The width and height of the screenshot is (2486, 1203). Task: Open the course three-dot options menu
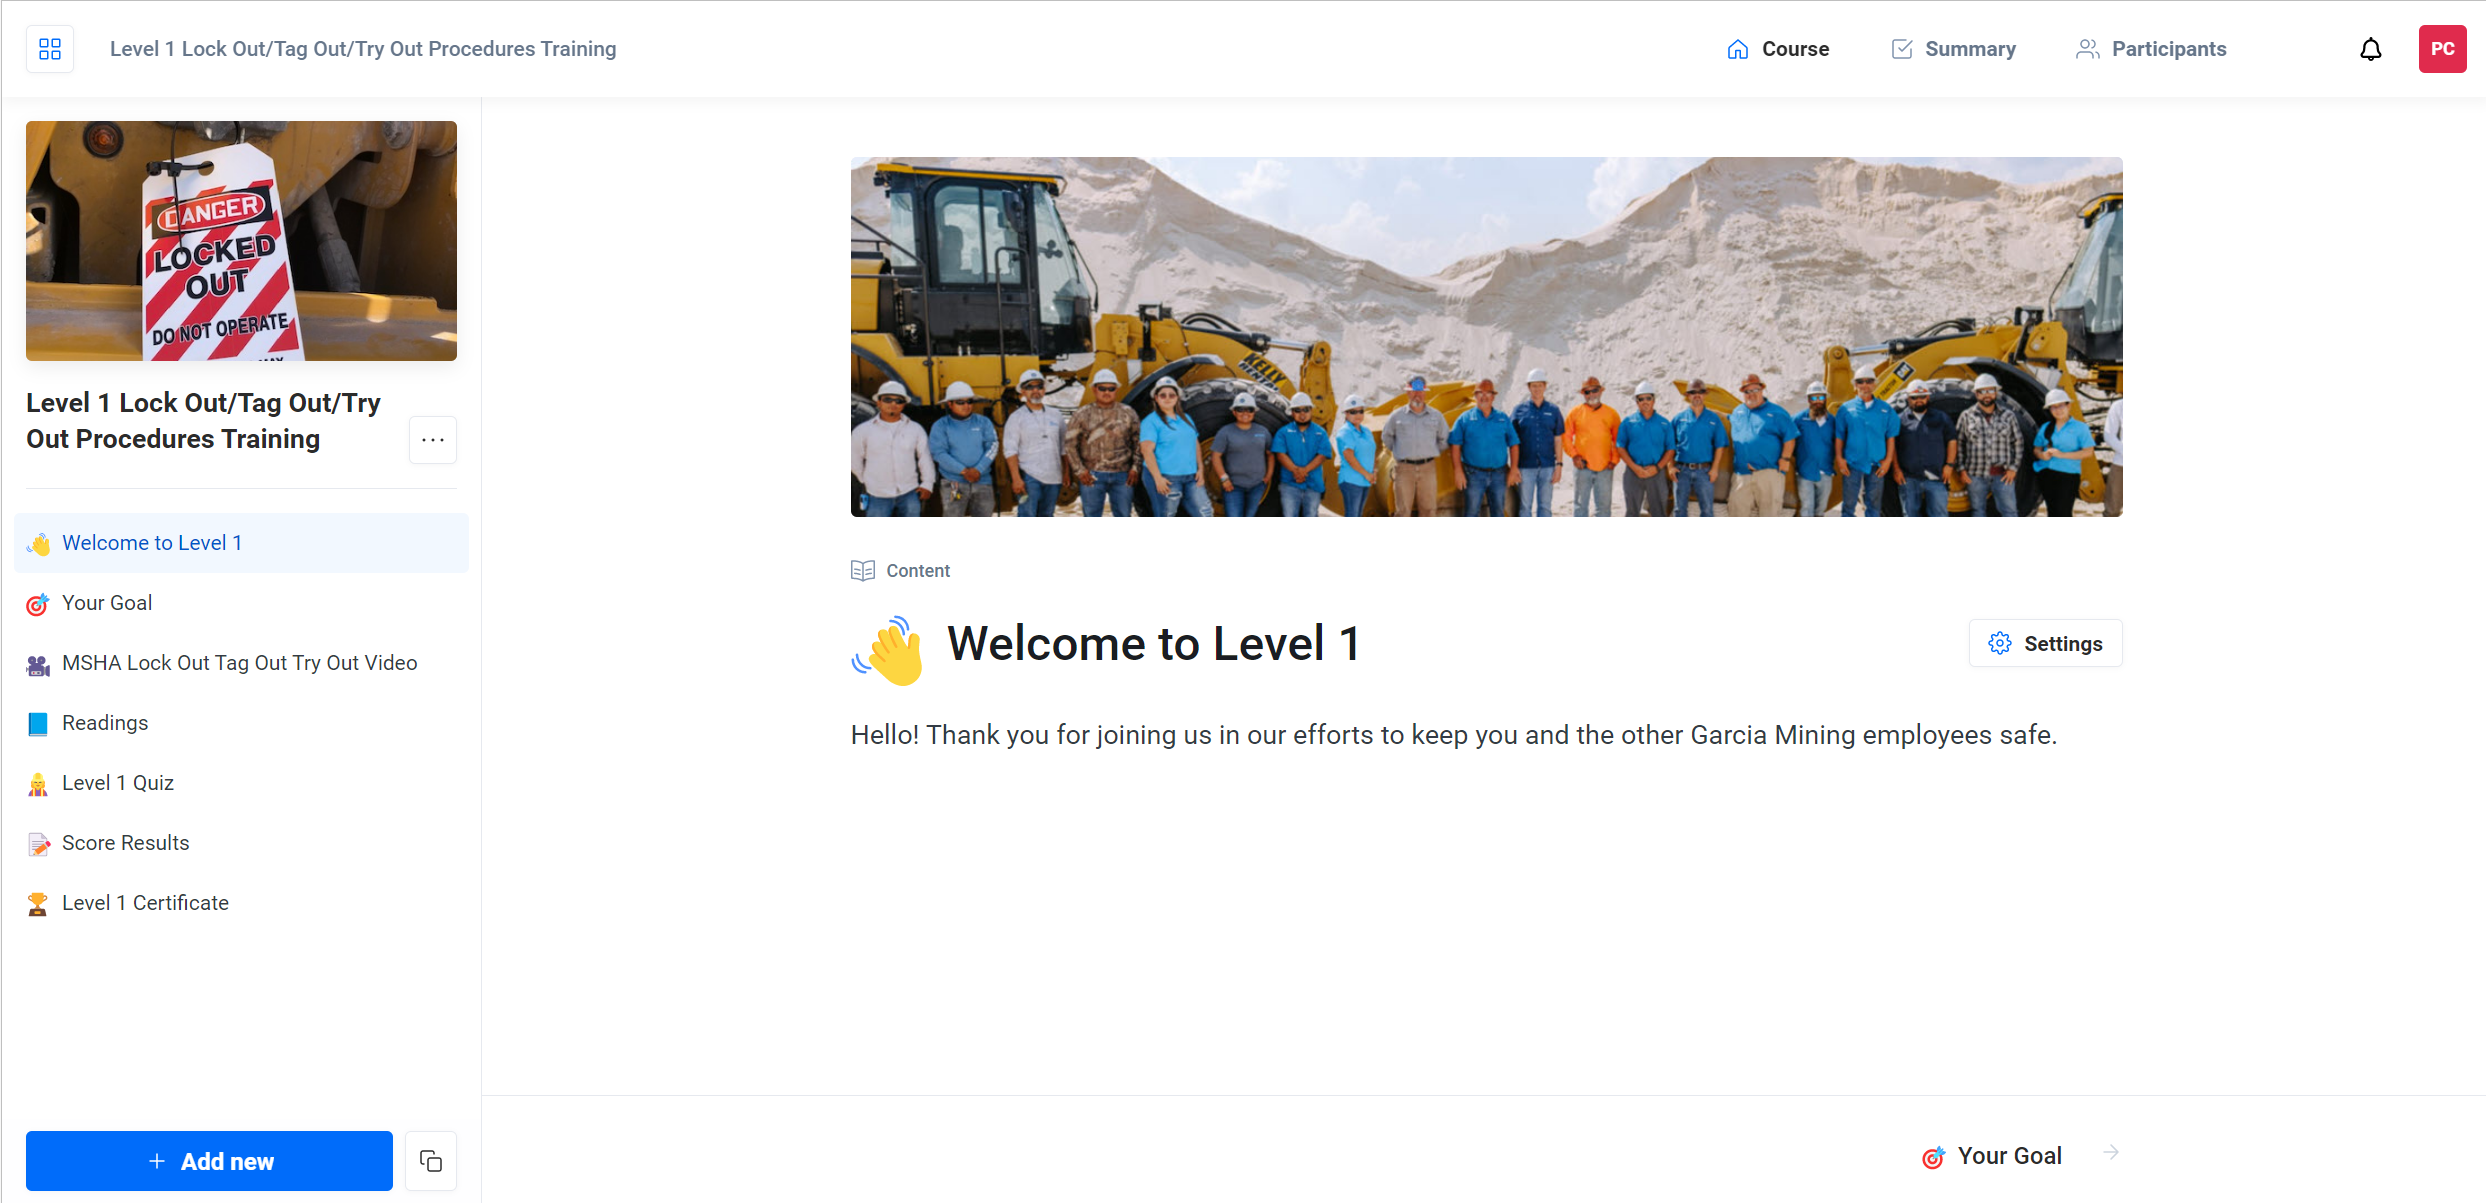[432, 440]
